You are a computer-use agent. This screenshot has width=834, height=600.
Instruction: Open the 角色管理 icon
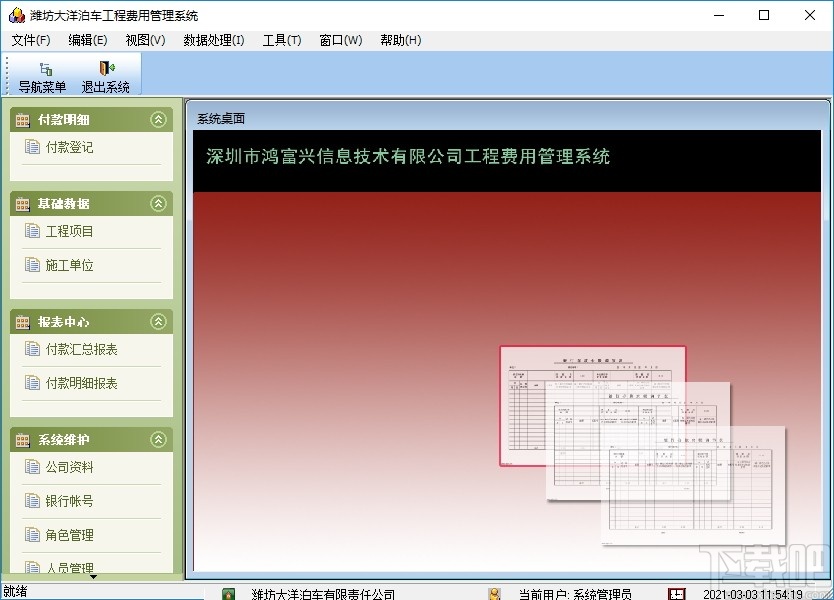pos(34,535)
